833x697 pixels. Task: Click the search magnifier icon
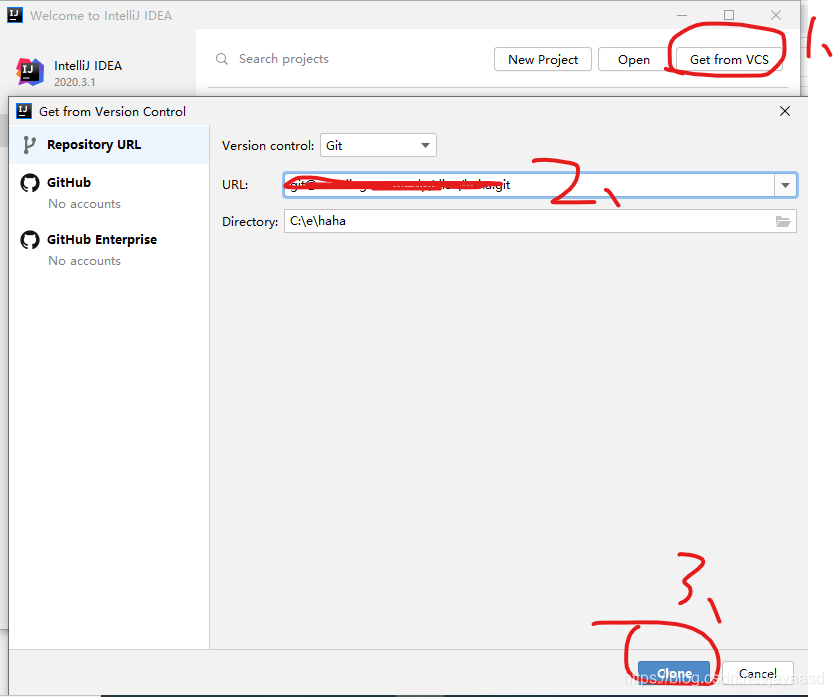[222, 59]
